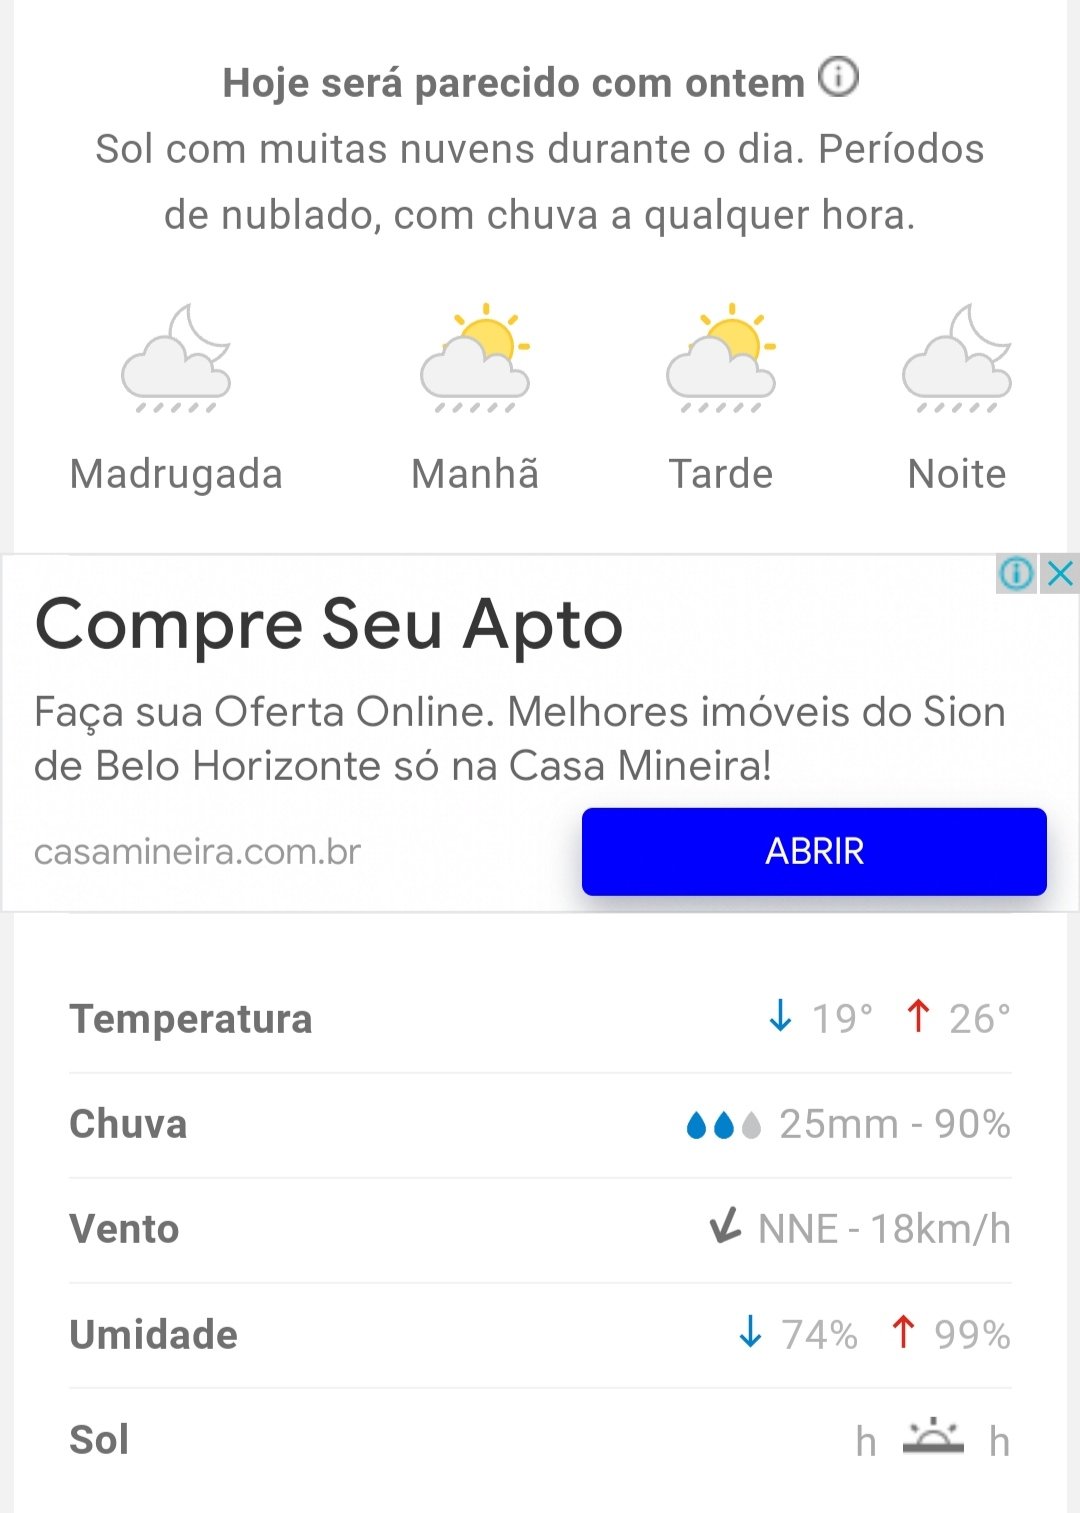The height and width of the screenshot is (1513, 1080).
Task: Tap the Tarde sun and rain icon
Action: [x=721, y=359]
